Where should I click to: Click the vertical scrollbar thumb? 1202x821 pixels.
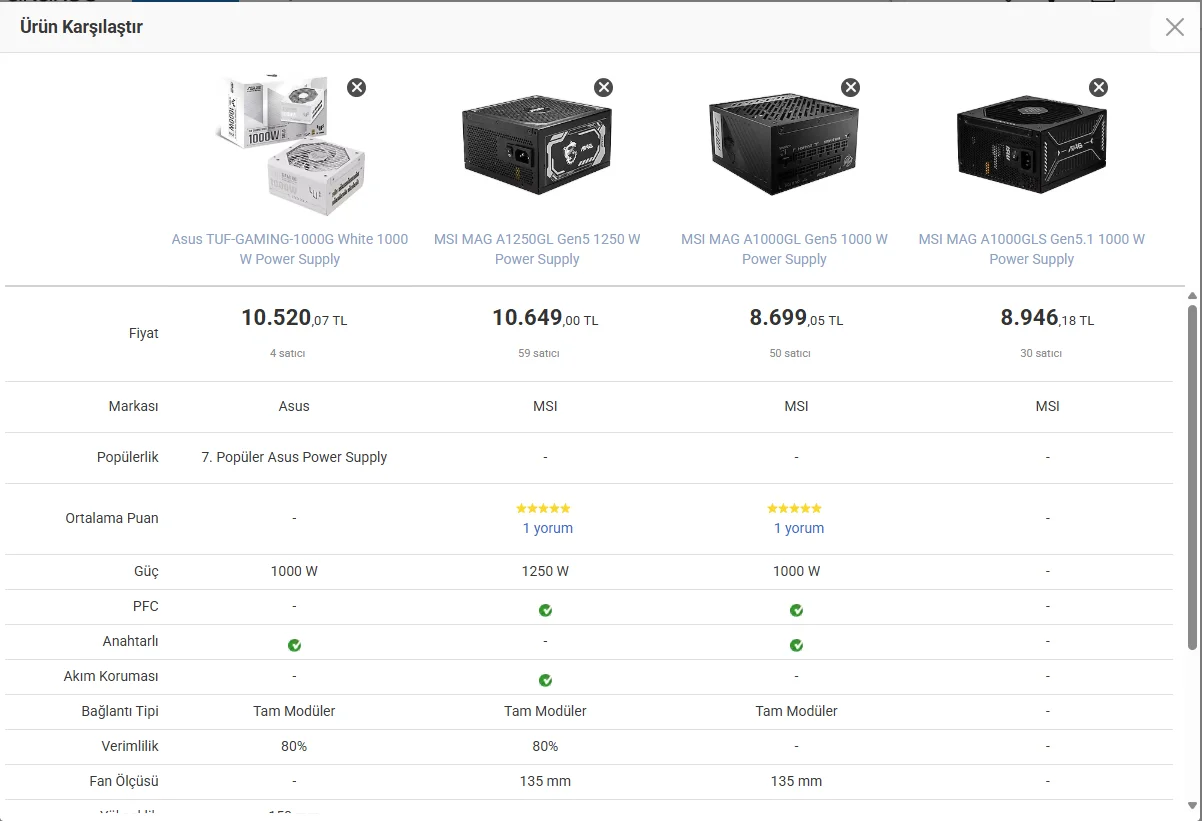[1192, 478]
